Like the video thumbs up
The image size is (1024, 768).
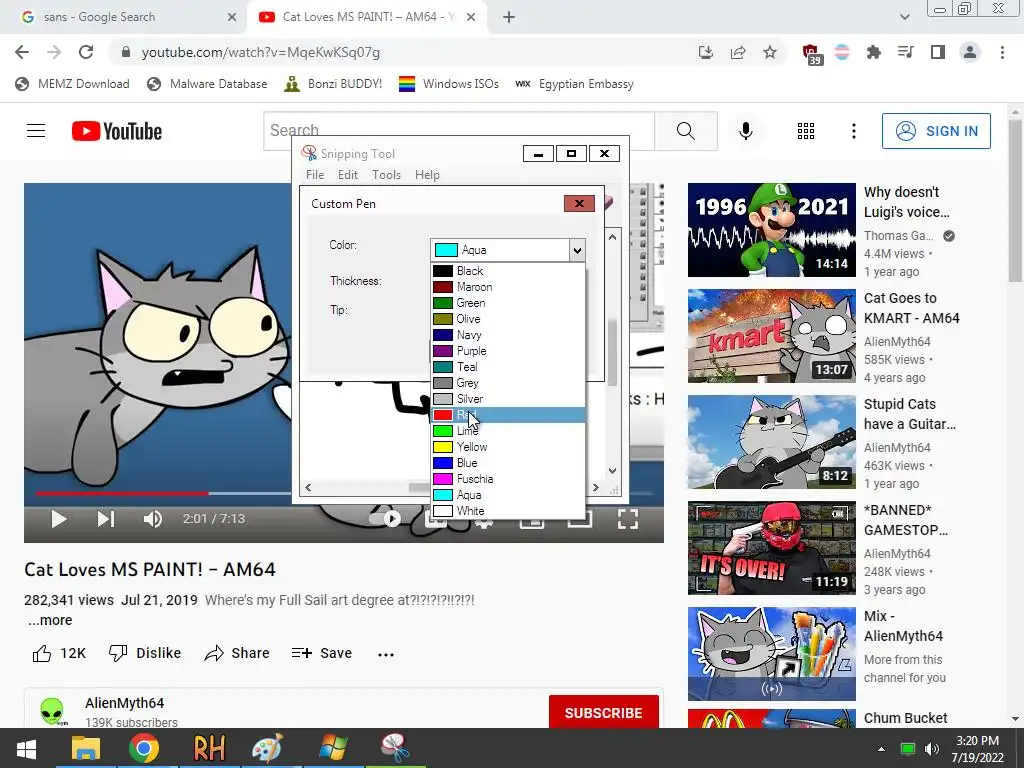pyautogui.click(x=59, y=653)
